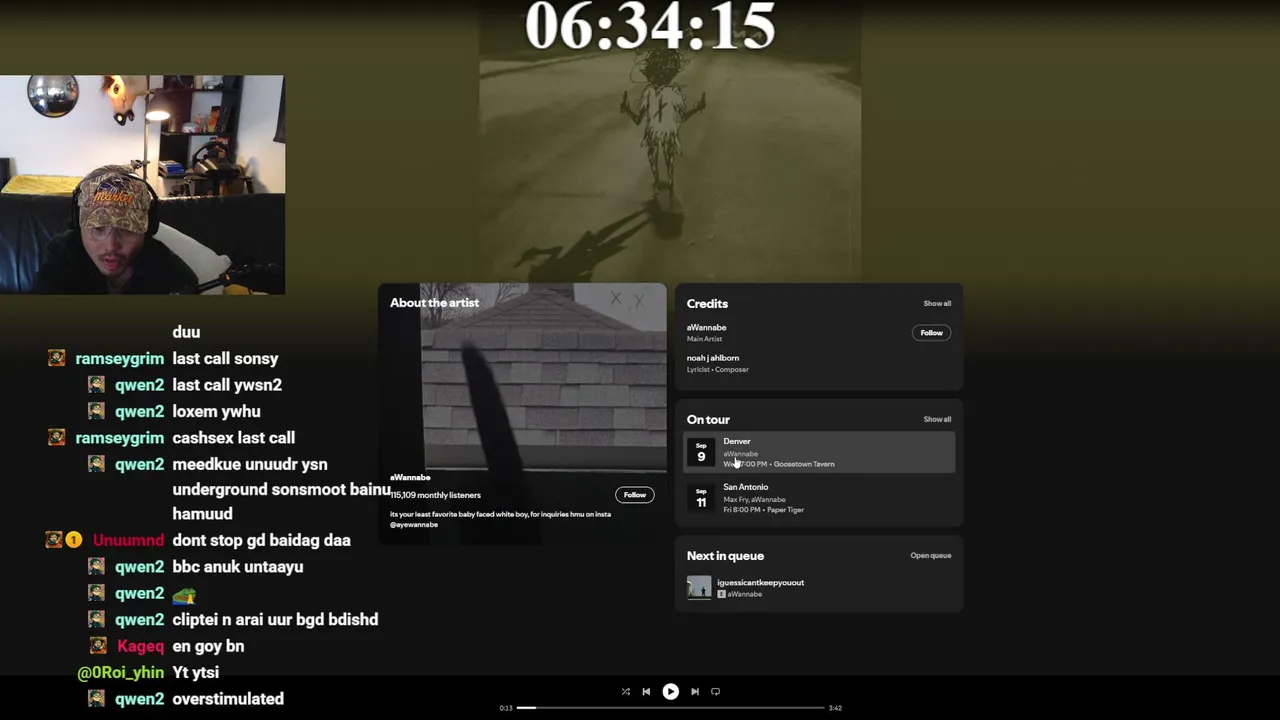Click the 'dont stop gd baidag daa' message
This screenshot has height=720, width=1280.
pyautogui.click(x=261, y=540)
